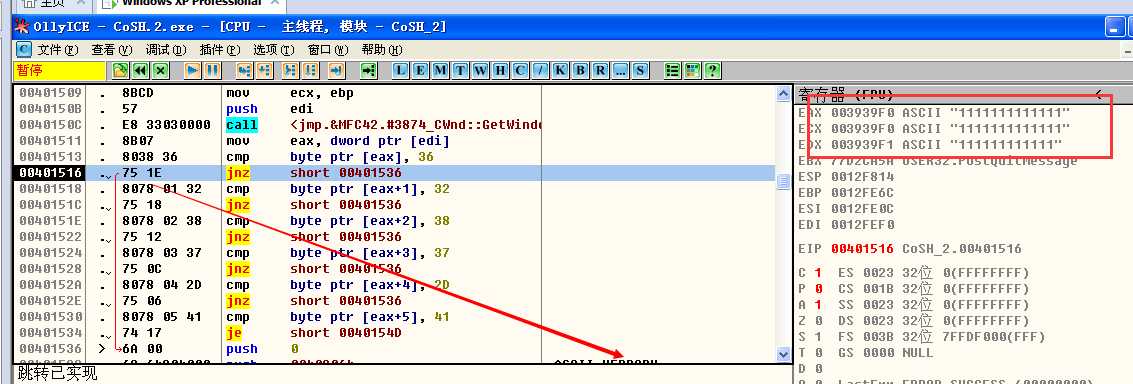Select the push 0 line at 00401536
Image resolution: width=1133 pixels, height=384 pixels.
394,349
